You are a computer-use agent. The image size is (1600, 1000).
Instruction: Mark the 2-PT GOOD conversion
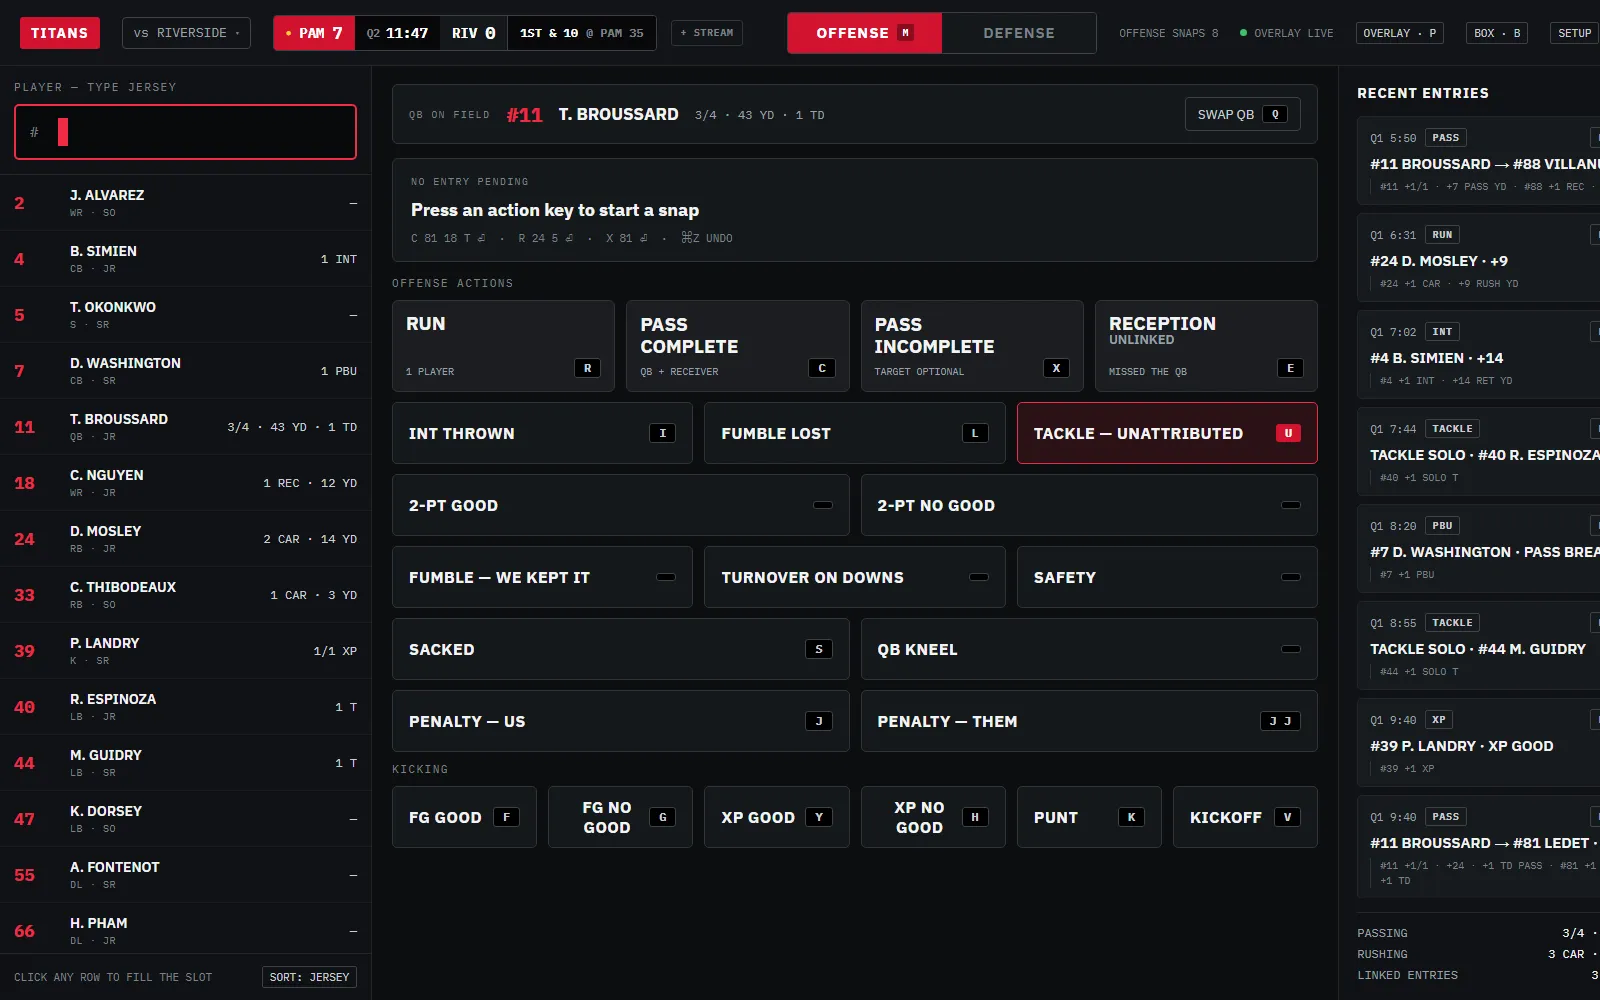[x=620, y=505]
